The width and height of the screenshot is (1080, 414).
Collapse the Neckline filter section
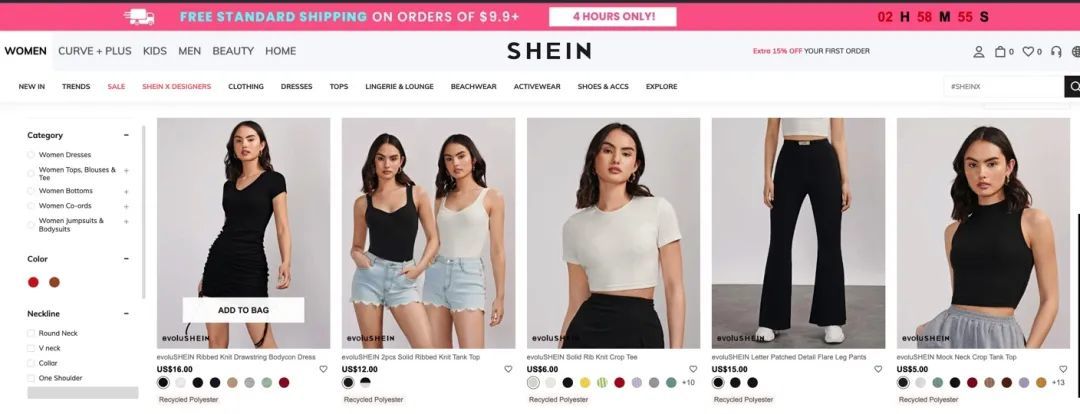point(126,314)
